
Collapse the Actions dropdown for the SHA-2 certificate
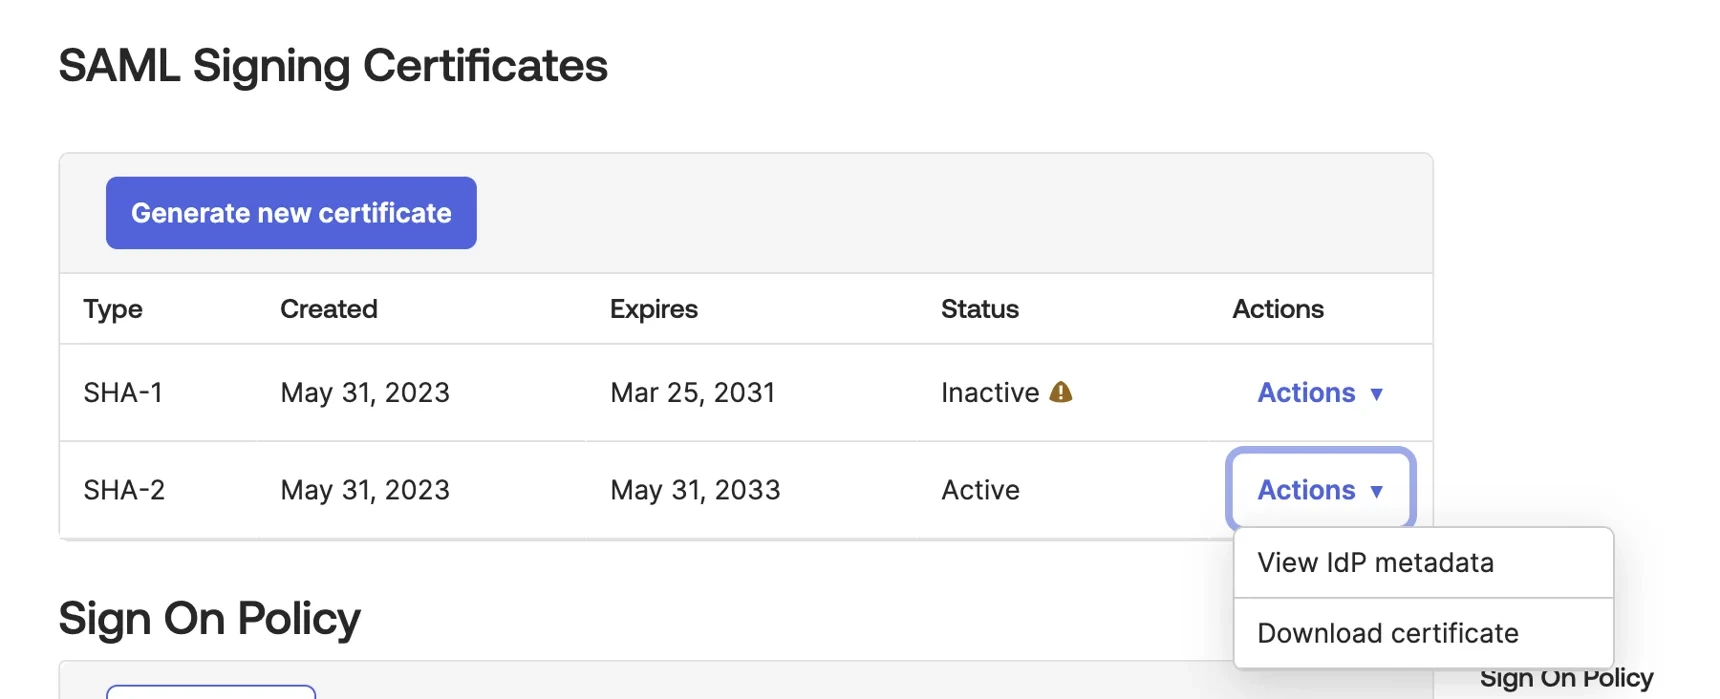point(1320,490)
